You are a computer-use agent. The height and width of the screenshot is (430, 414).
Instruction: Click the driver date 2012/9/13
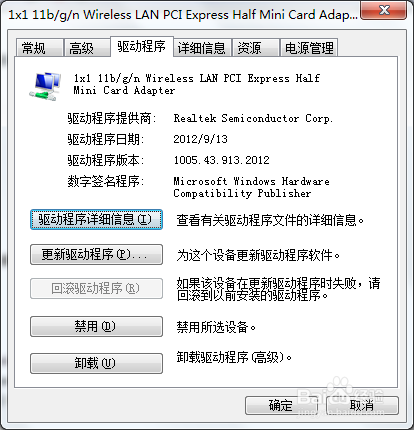[x=200, y=139]
